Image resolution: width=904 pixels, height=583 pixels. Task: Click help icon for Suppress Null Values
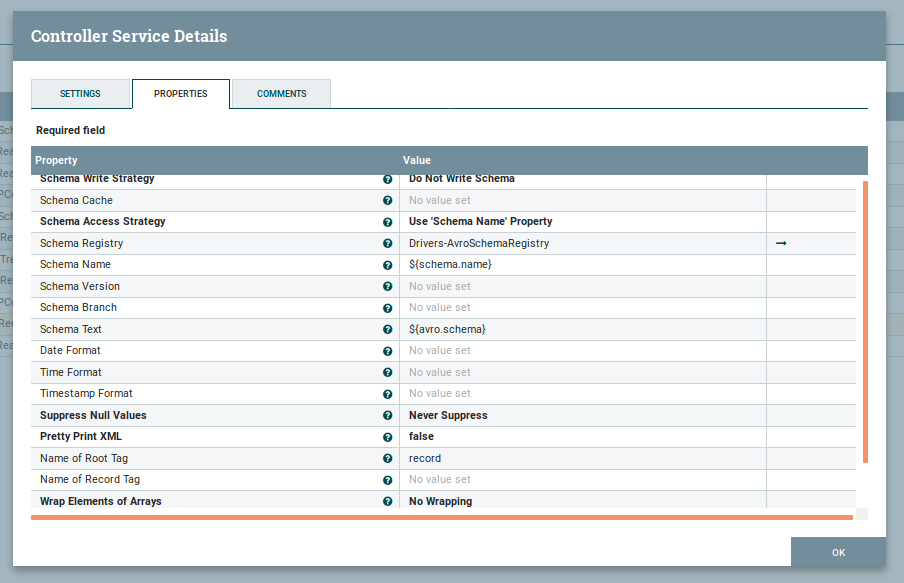coord(387,415)
